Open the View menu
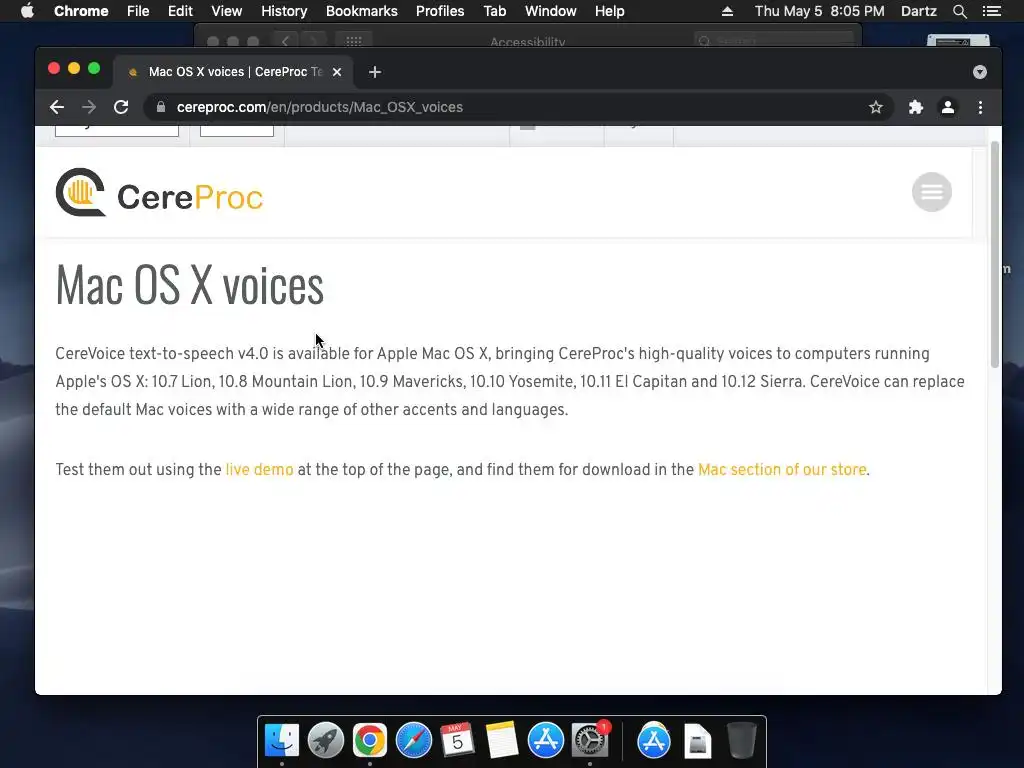Viewport: 1024px width, 768px height. 227,11
